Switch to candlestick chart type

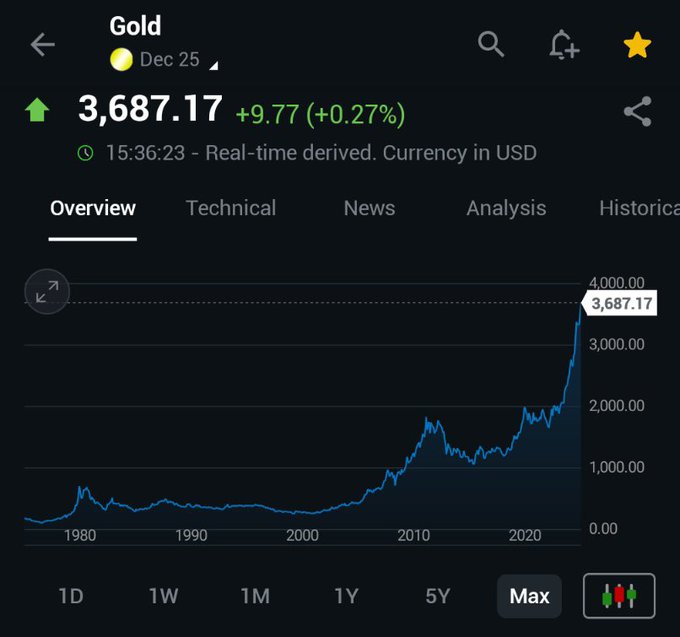tap(619, 595)
